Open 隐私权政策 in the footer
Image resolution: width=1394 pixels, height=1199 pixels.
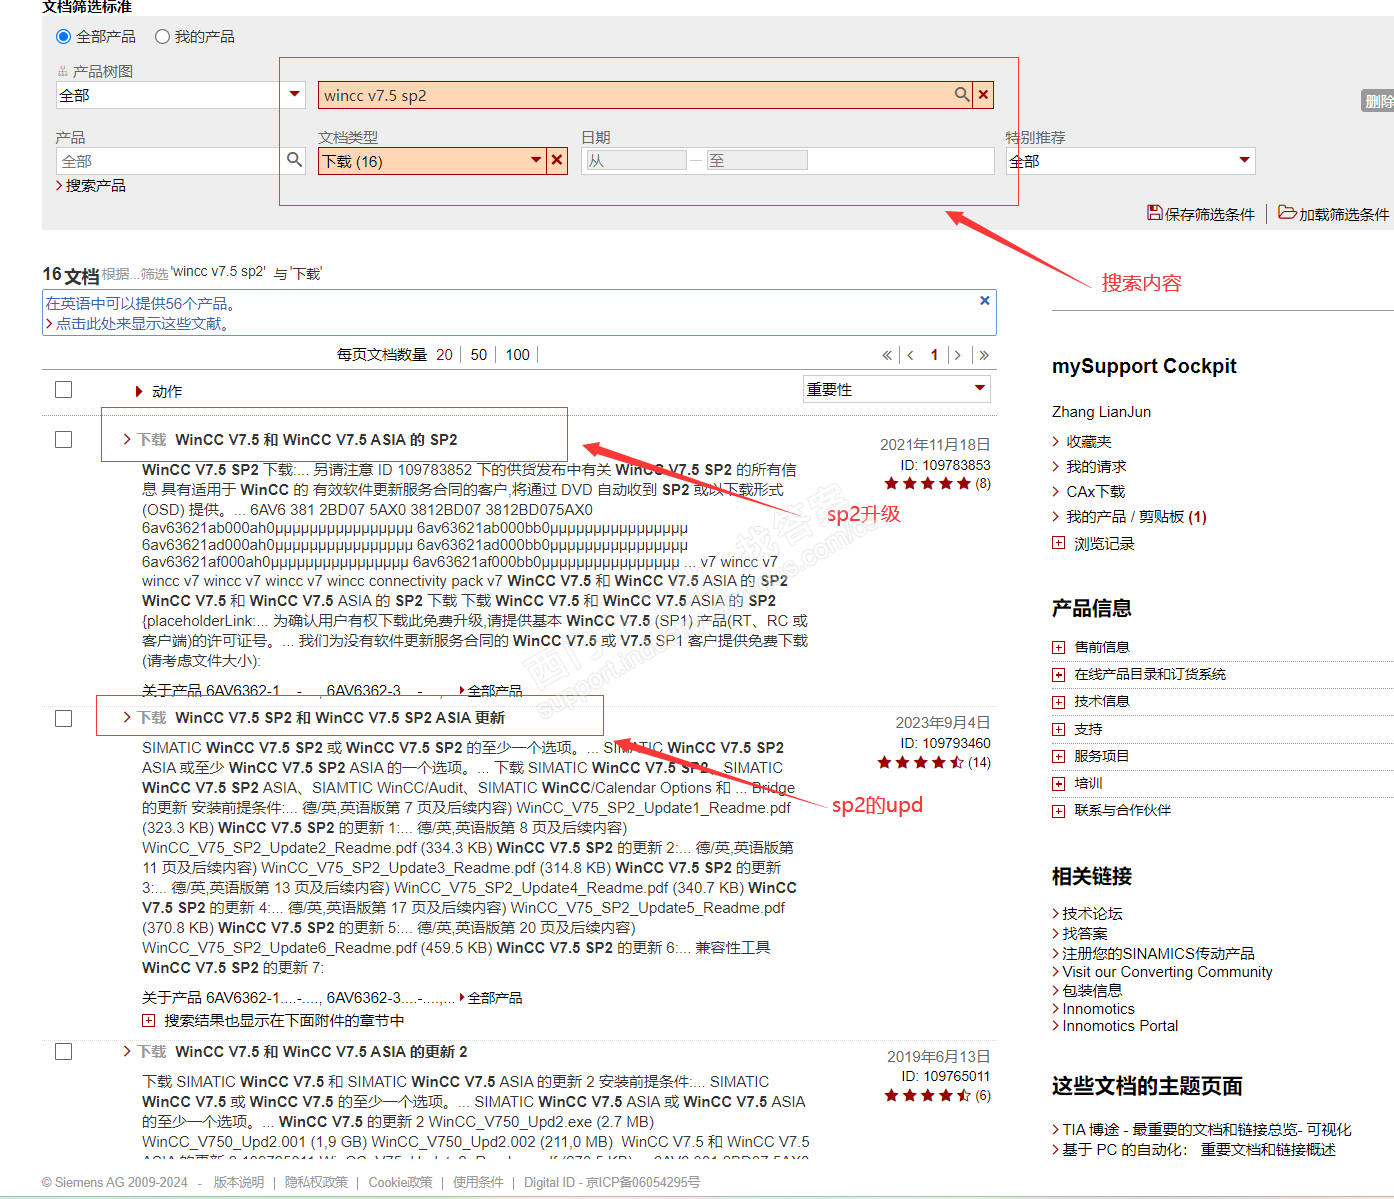click(x=316, y=1182)
